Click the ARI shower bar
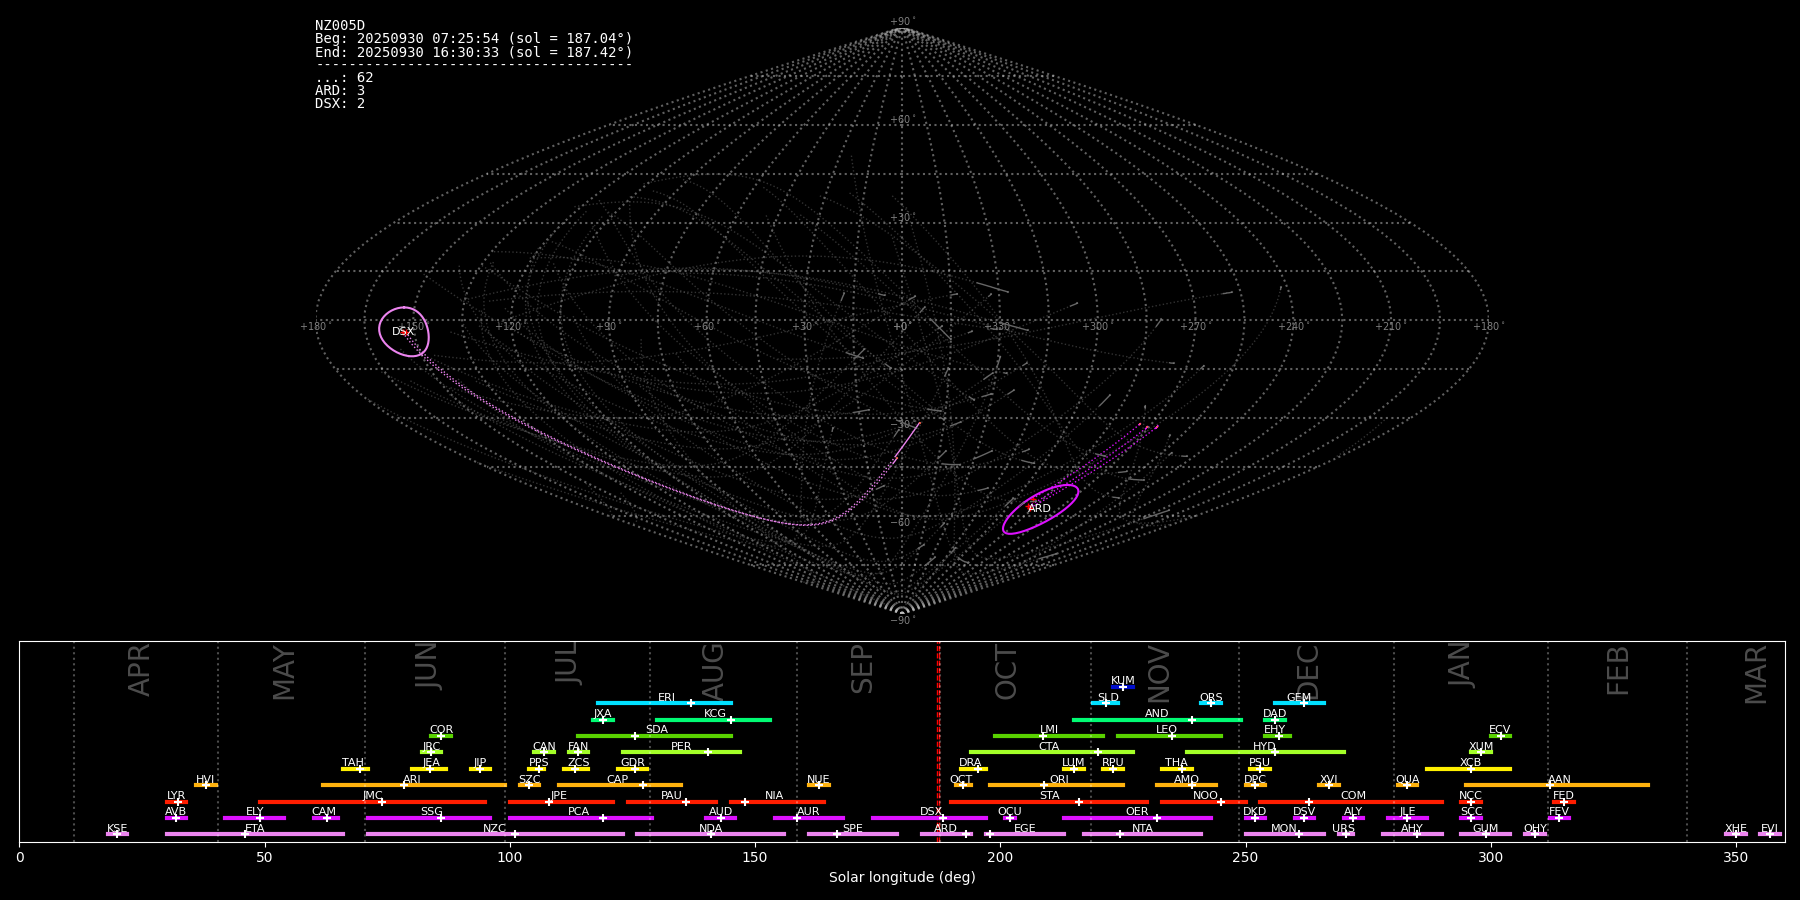1800x900 pixels. (414, 785)
